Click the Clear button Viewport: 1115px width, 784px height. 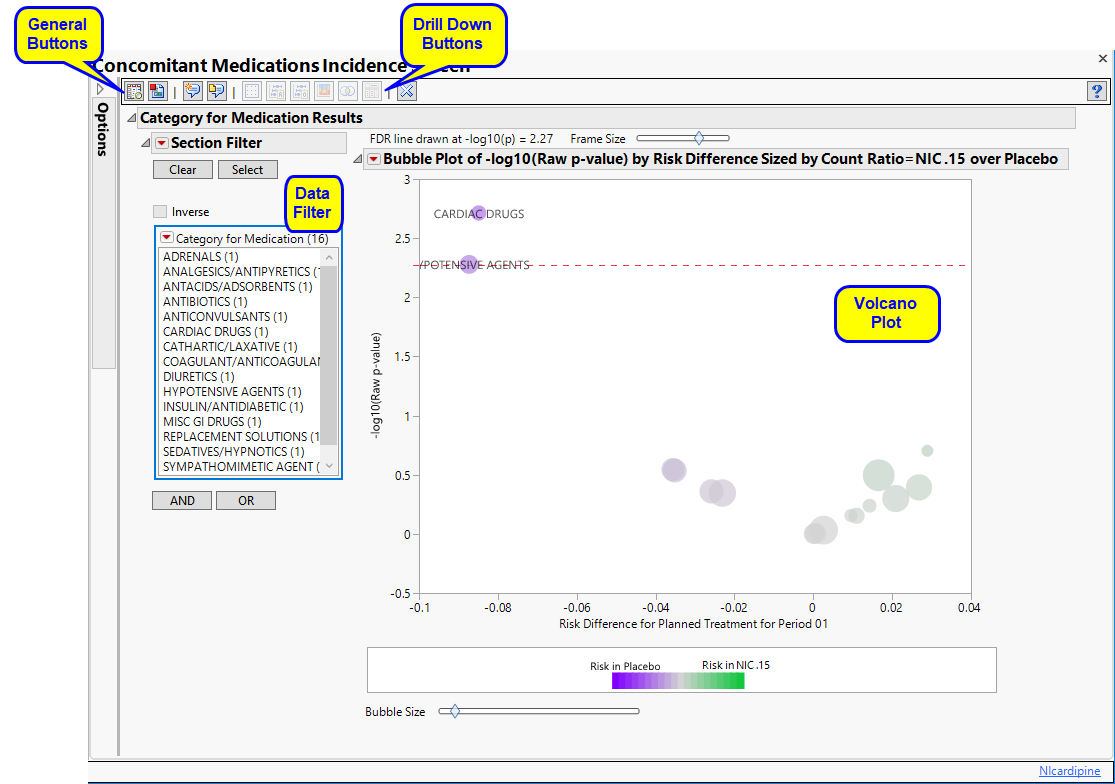pos(183,170)
